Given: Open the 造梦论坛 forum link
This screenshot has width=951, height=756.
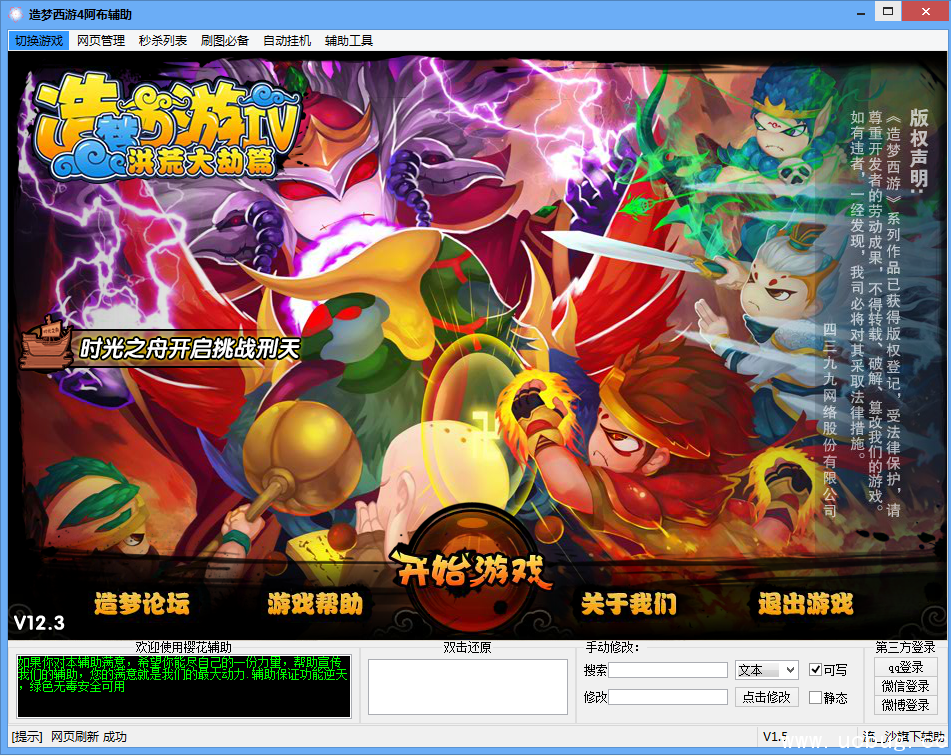Looking at the screenshot, I should [142, 604].
